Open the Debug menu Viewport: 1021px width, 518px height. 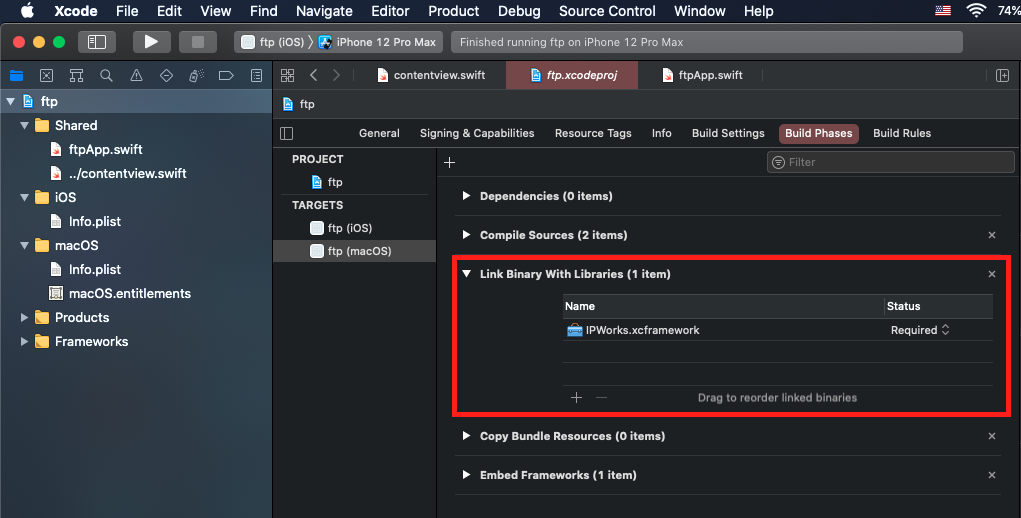coord(519,11)
